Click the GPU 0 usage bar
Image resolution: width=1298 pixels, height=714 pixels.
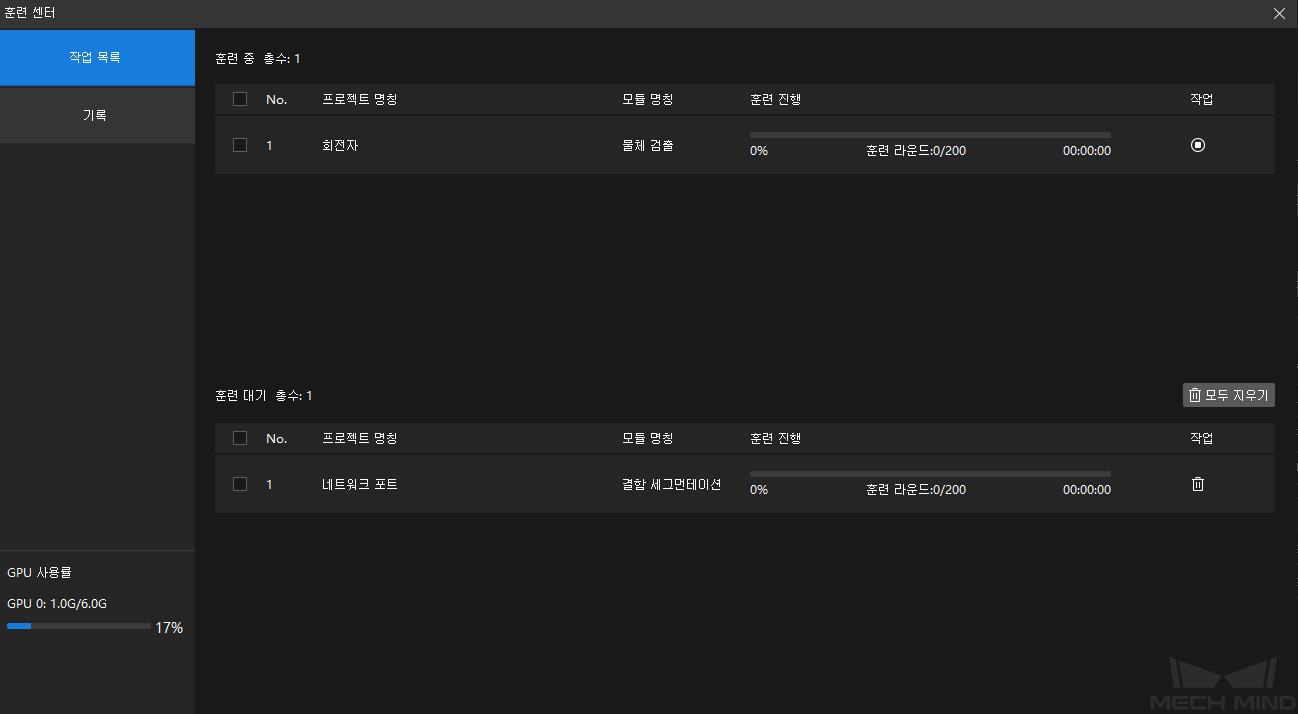79,626
